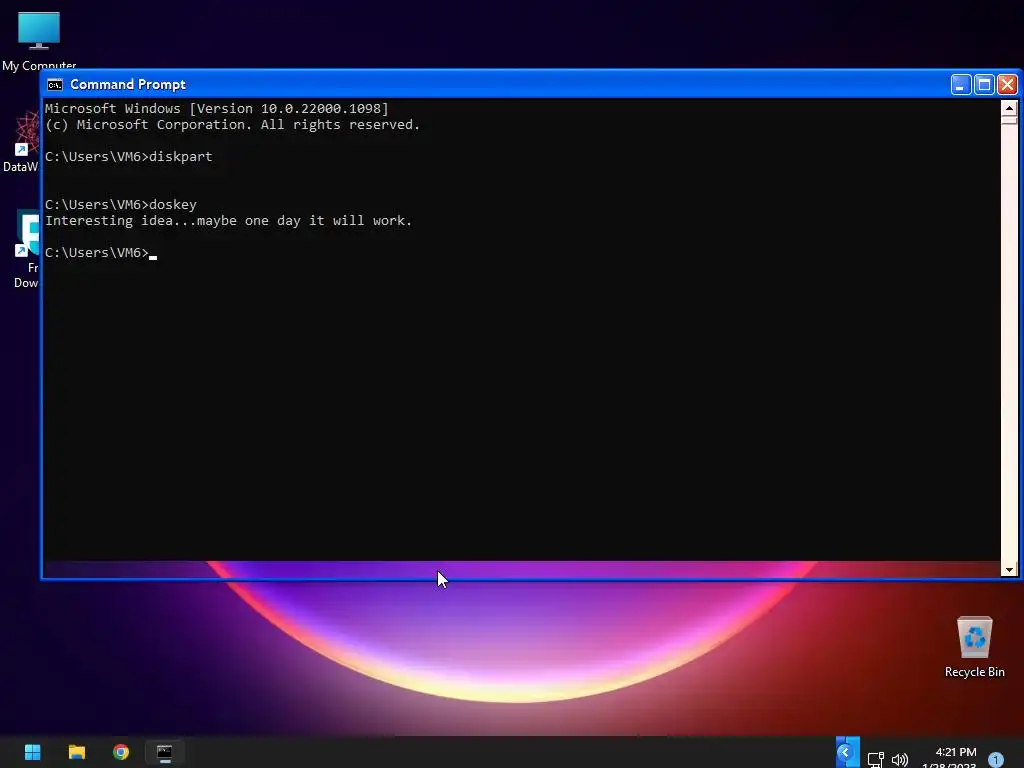1024x768 pixels.
Task: Open the My Computer desktop icon
Action: (x=39, y=40)
